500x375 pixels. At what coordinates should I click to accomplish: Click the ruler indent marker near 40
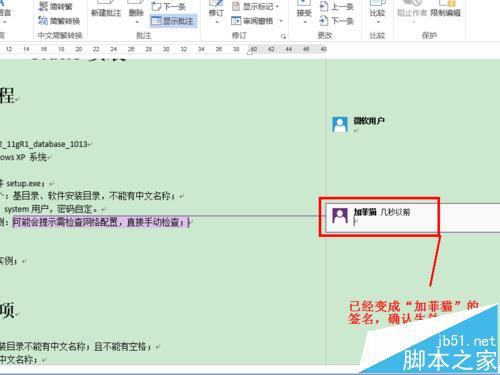tap(250, 52)
